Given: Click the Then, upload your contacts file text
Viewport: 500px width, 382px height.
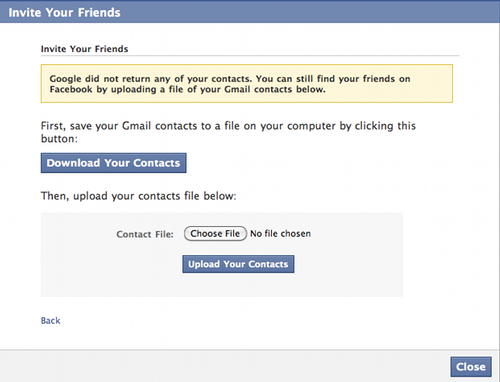Looking at the screenshot, I should tap(138, 196).
